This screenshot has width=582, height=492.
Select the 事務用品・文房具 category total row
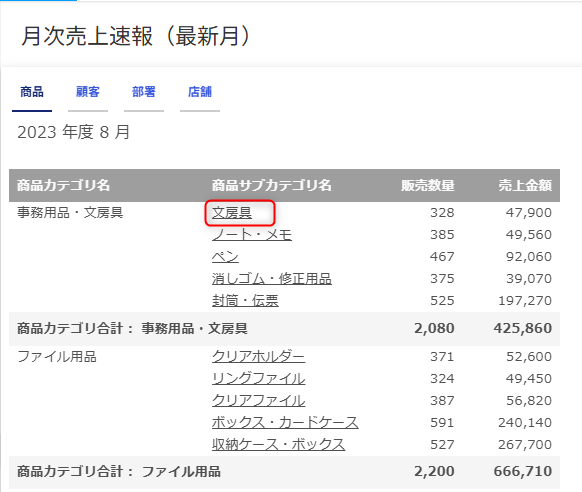284,329
